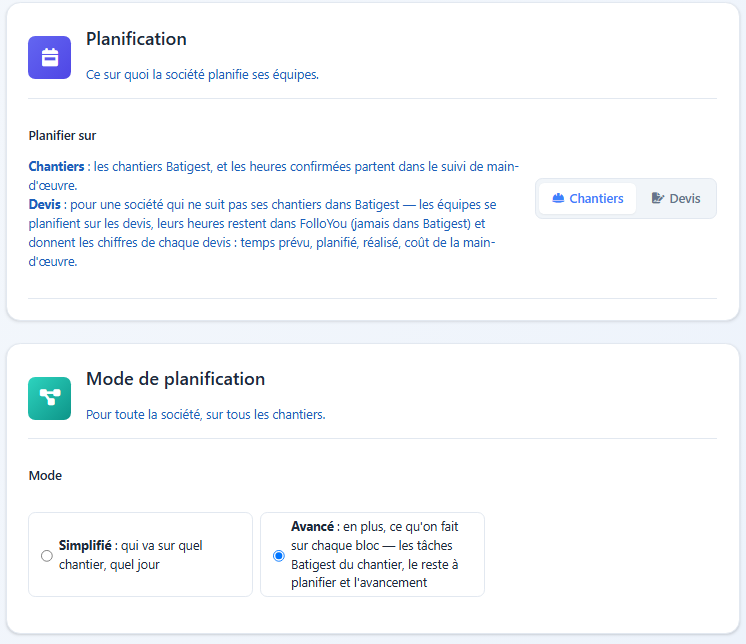Screen dimensions: 746x644
Task: Click the "Mode" field label
Action: [x=45, y=476]
